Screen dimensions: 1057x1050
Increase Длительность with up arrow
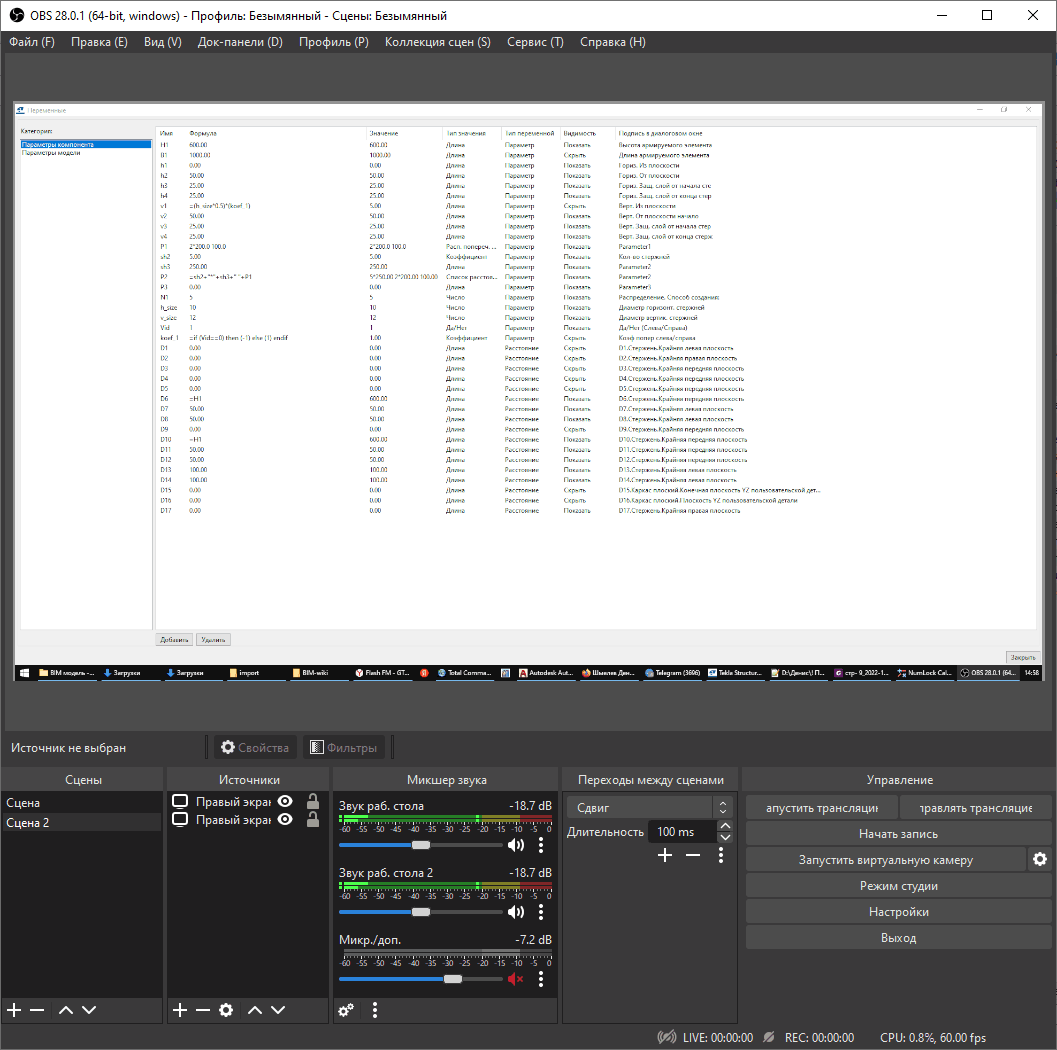click(x=725, y=826)
